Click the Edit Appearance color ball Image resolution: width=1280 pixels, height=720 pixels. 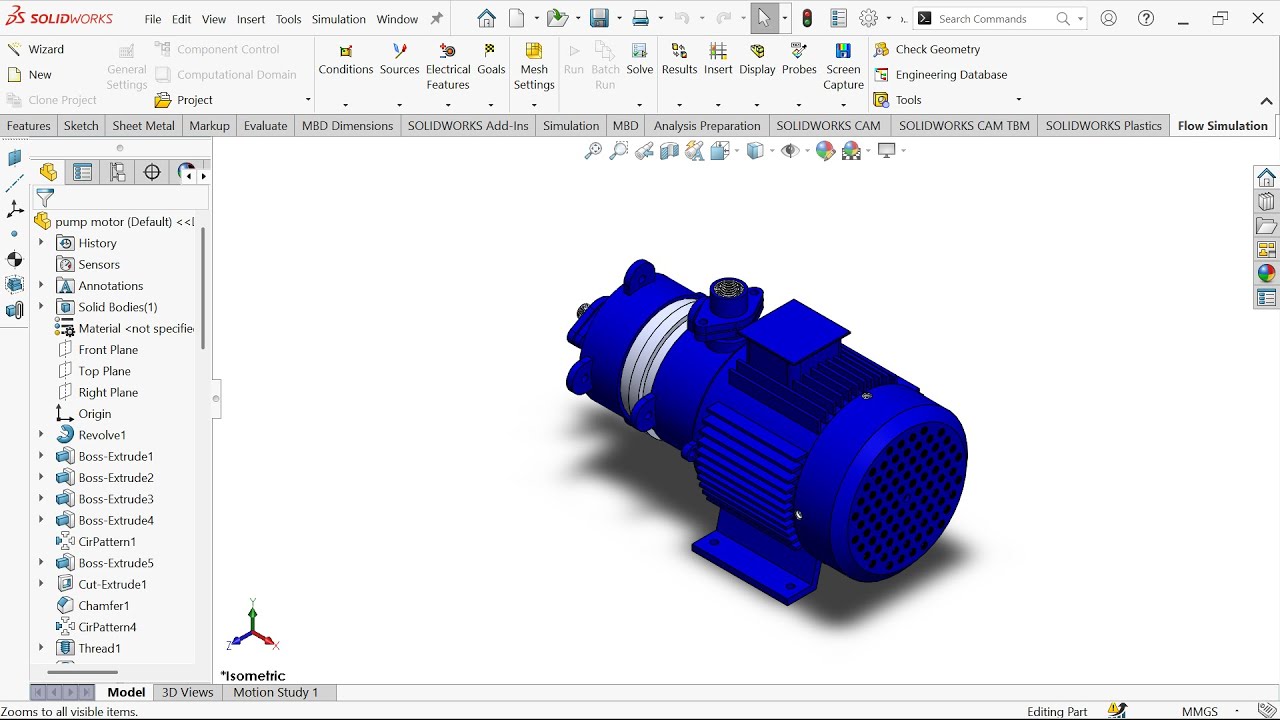pyautogui.click(x=825, y=150)
